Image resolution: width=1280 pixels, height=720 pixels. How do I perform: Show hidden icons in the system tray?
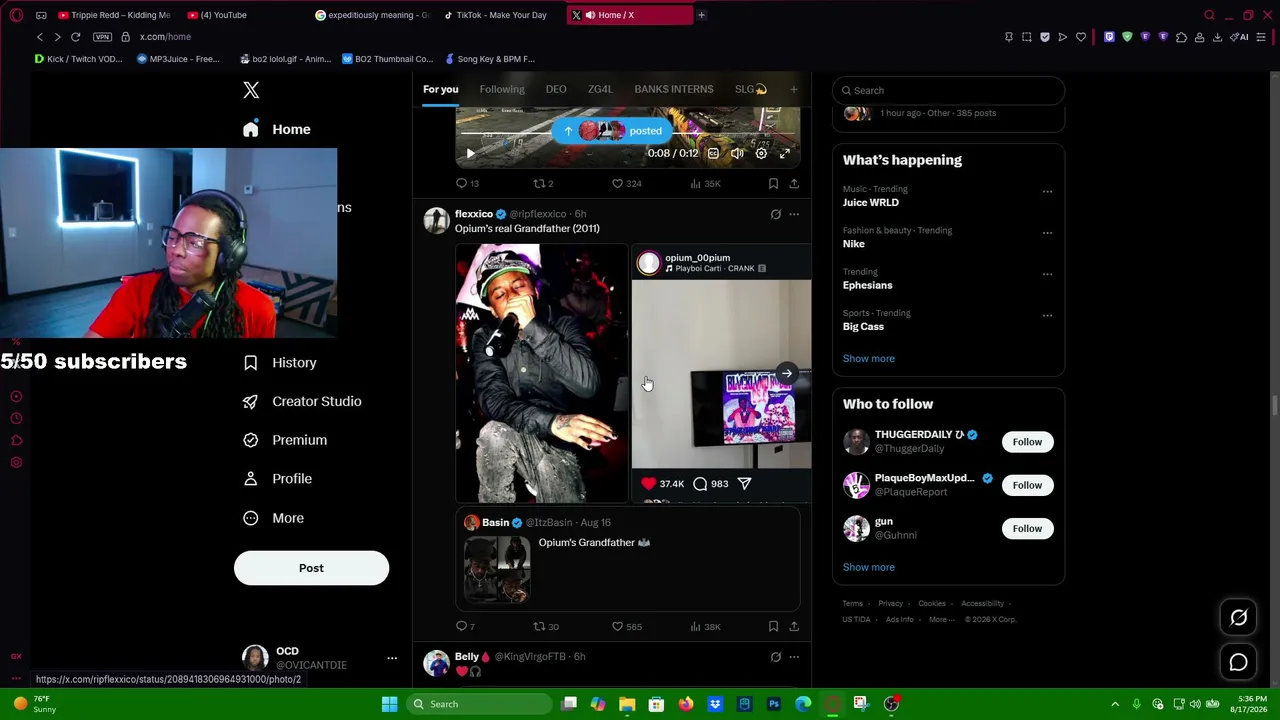pos(1115,704)
